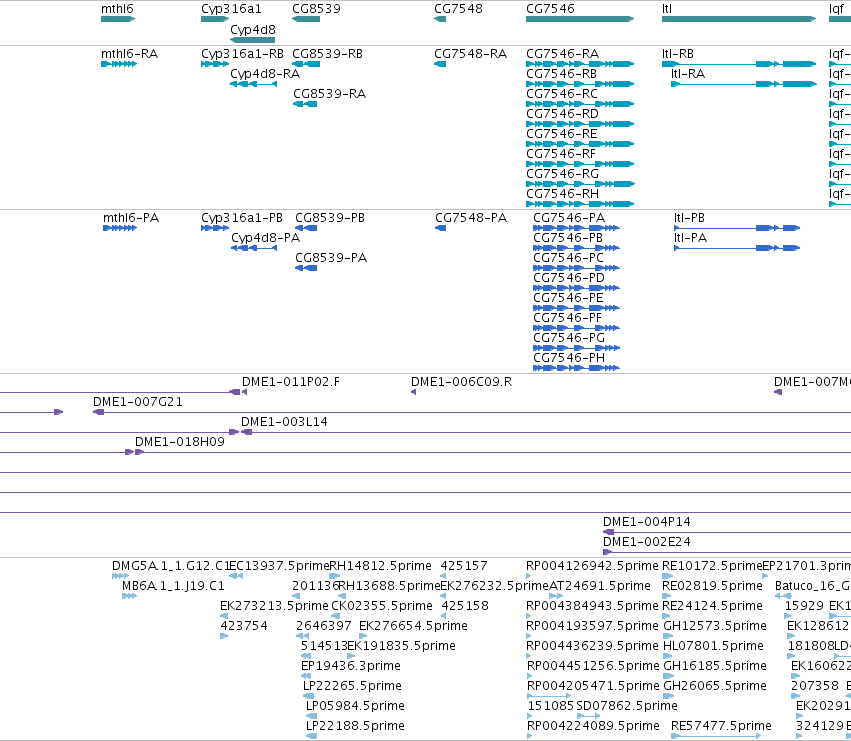Click the ltl-PA protein feature
851x741 pixels.
point(737,248)
